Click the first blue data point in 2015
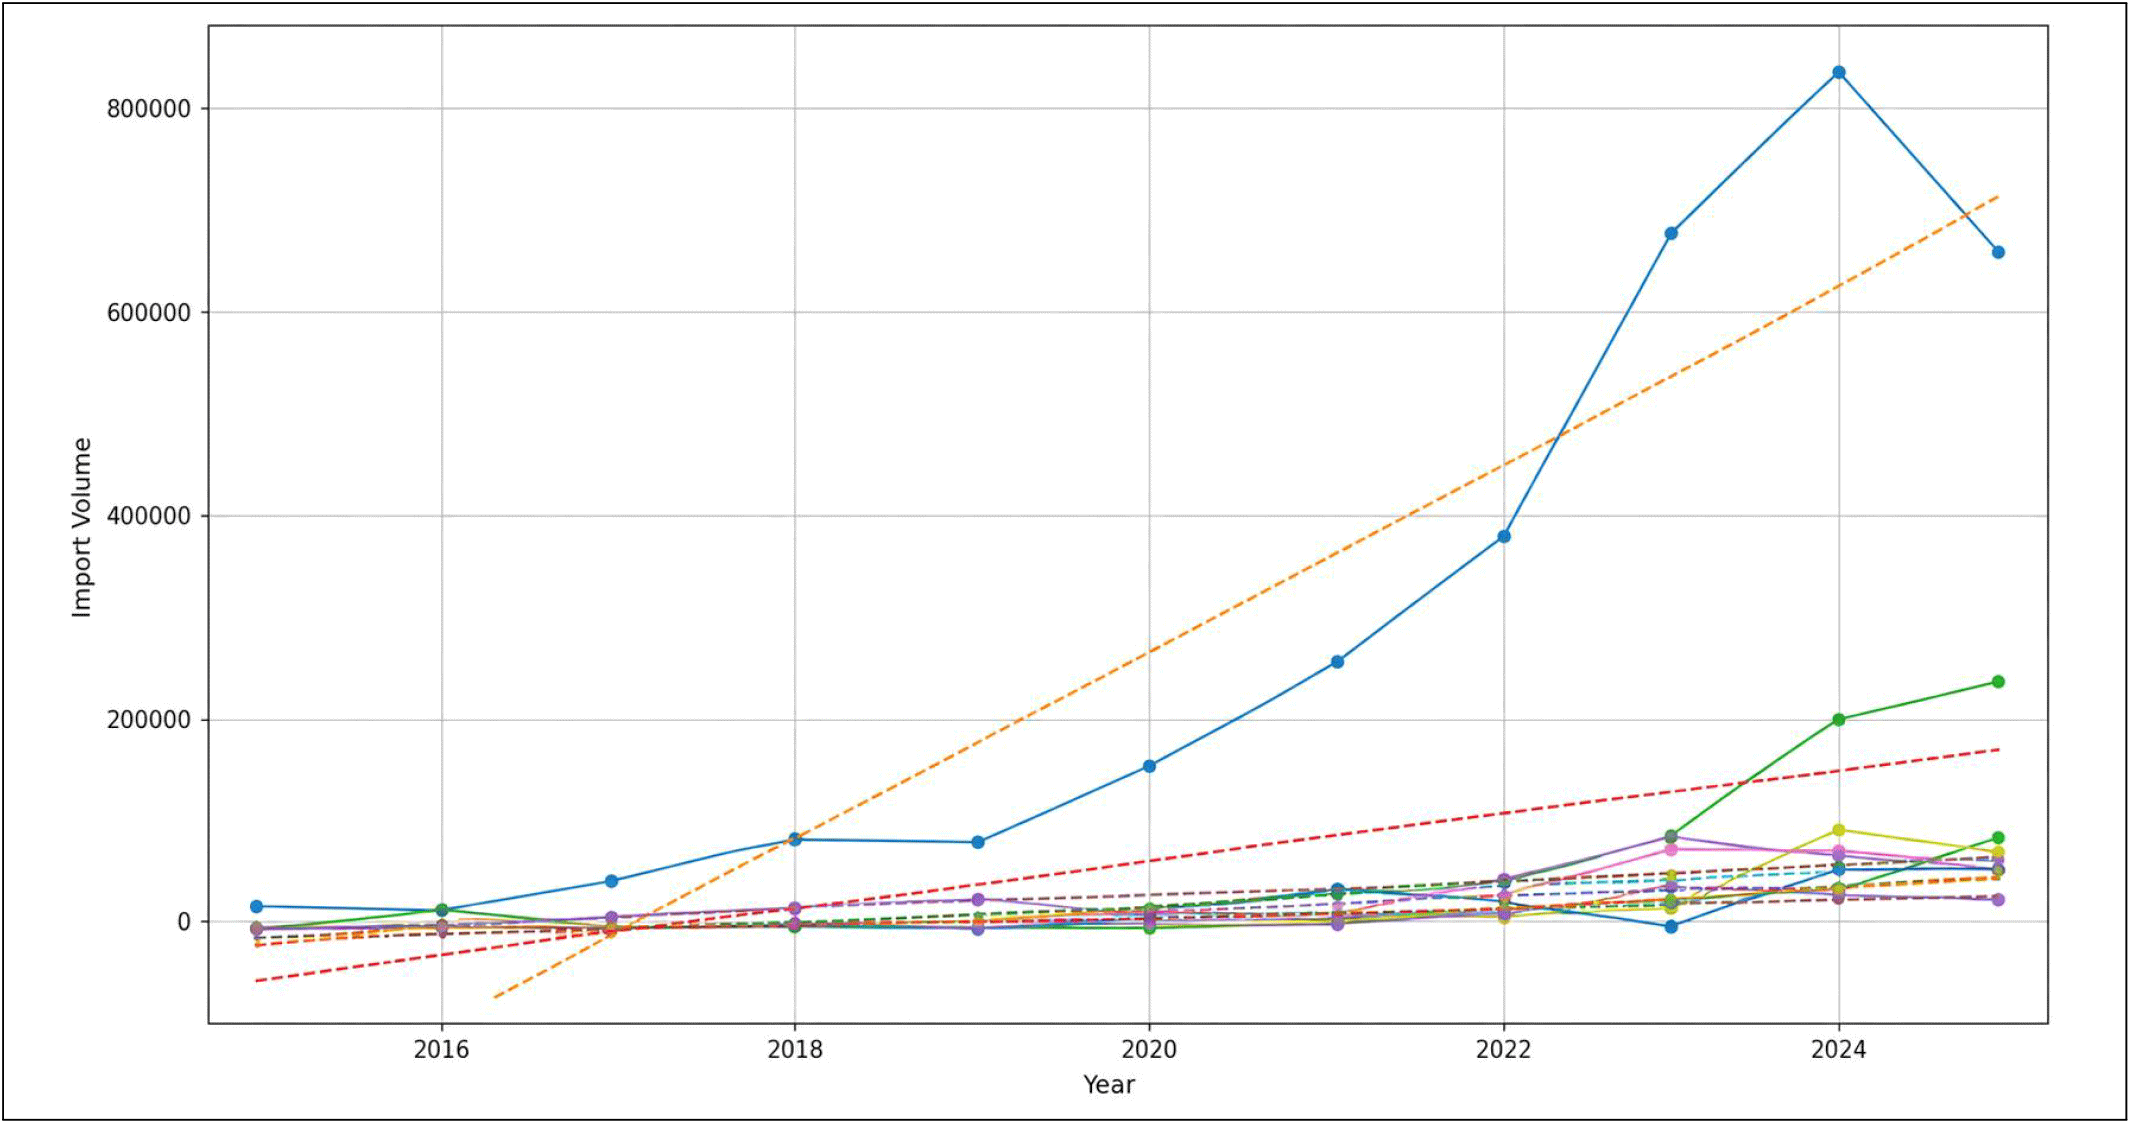The image size is (2130, 1123). [256, 906]
